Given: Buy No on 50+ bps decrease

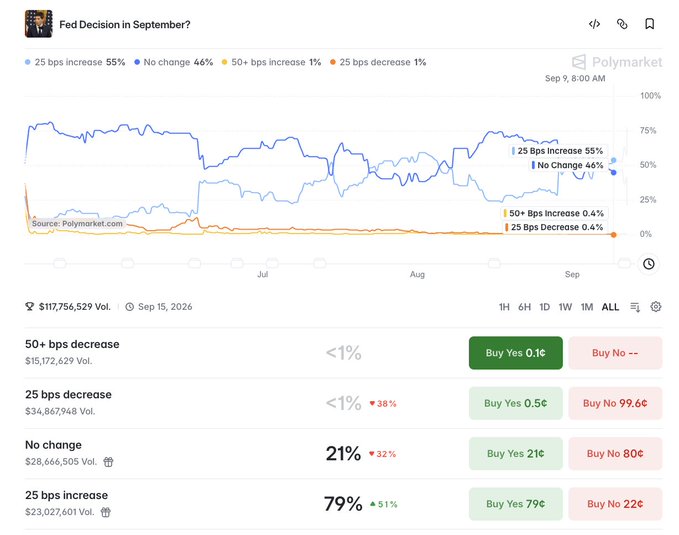Looking at the screenshot, I should (615, 353).
